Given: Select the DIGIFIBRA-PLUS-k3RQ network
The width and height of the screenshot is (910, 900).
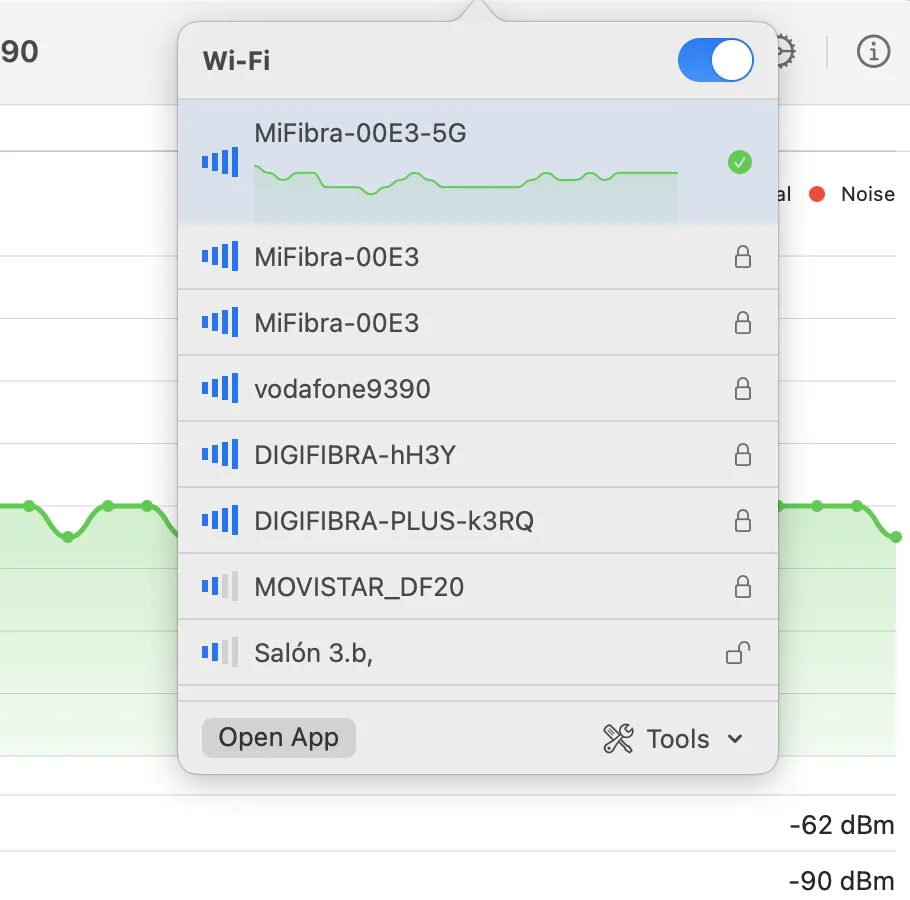Looking at the screenshot, I should pos(394,521).
